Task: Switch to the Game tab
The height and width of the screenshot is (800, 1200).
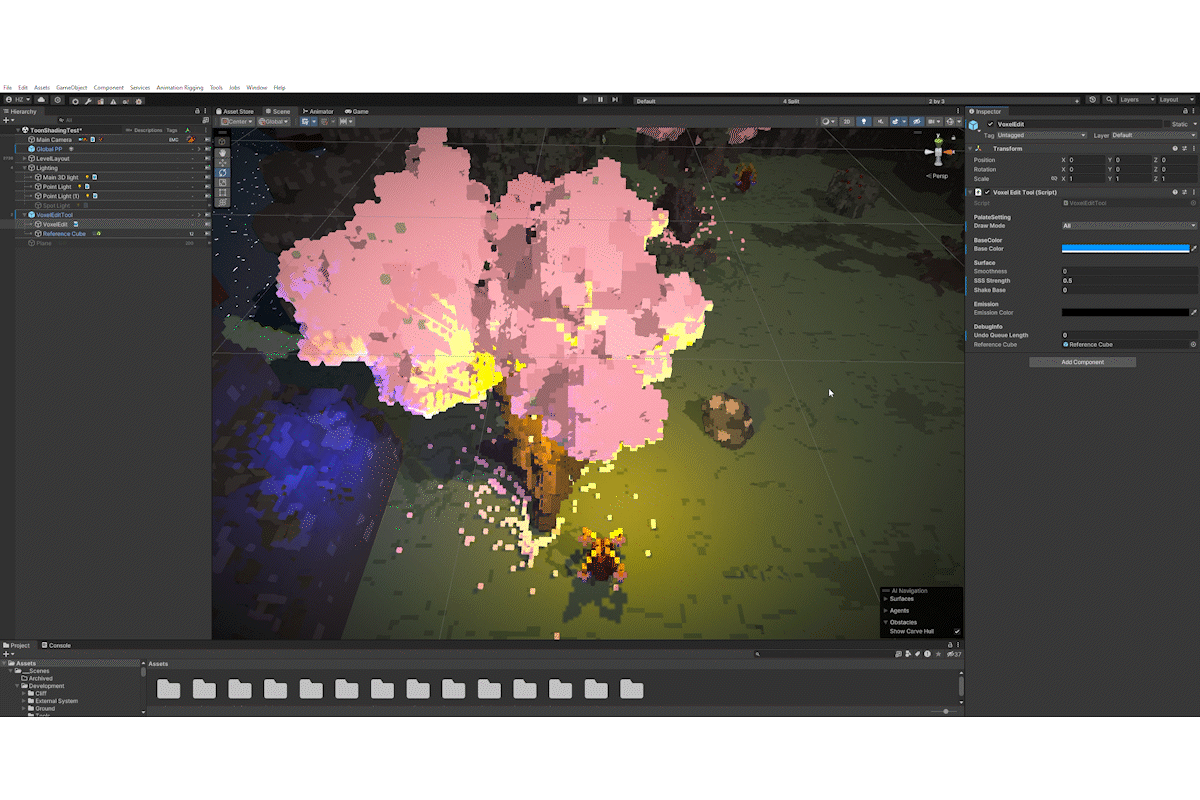Action: point(357,111)
